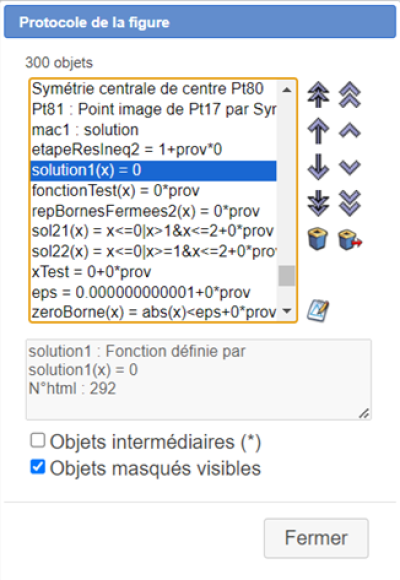This screenshot has width=400, height=580.
Task: Click the Fermer button
Action: coord(316,538)
